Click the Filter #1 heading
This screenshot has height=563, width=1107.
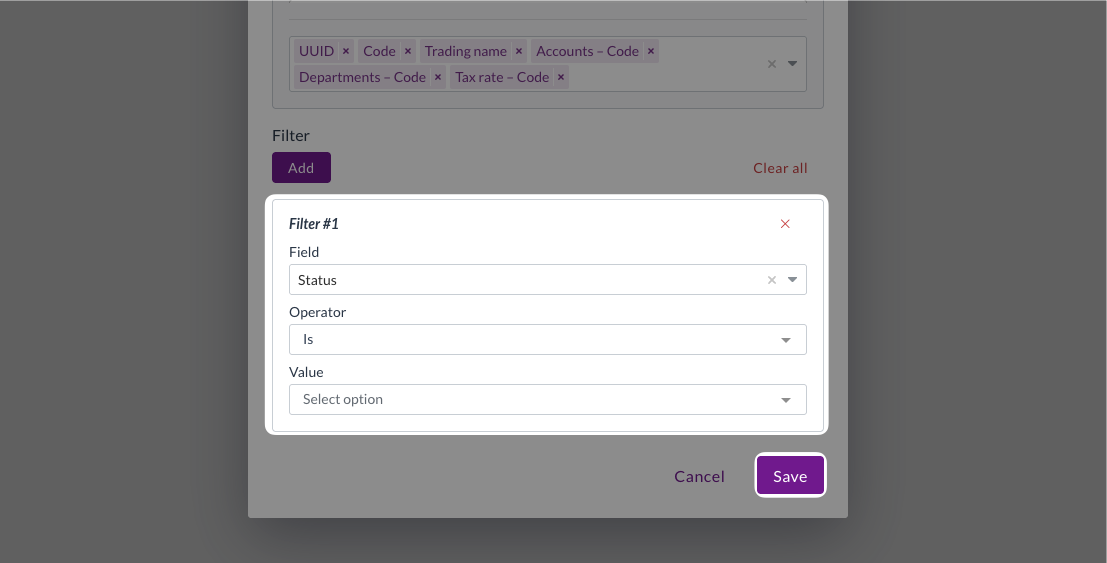[314, 224]
